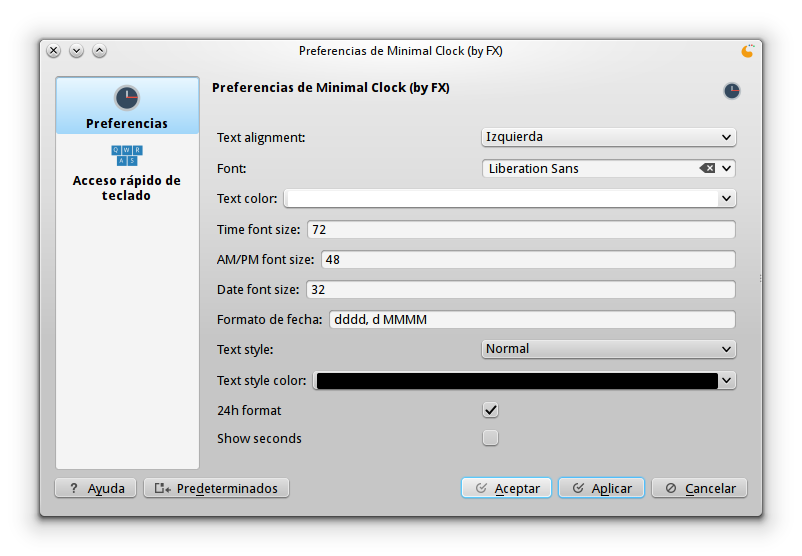Click the Date font size field

[x=521, y=290]
